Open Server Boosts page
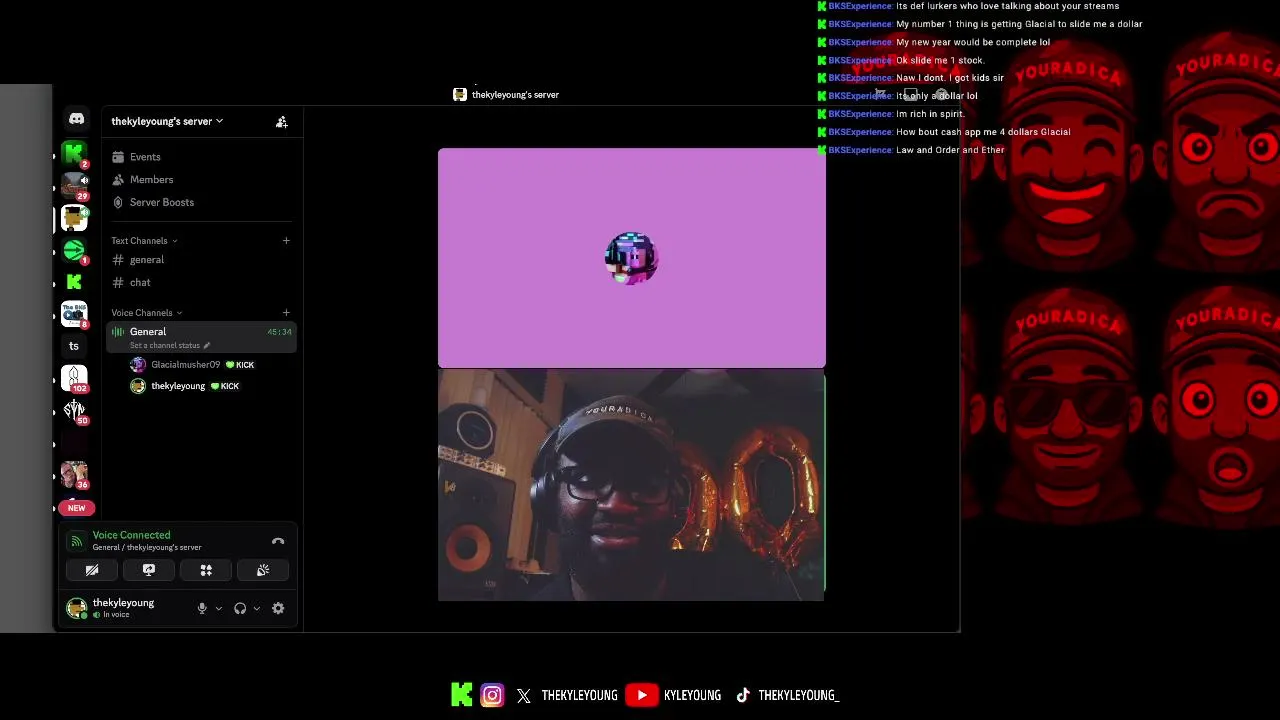The height and width of the screenshot is (720, 1280). [161, 202]
